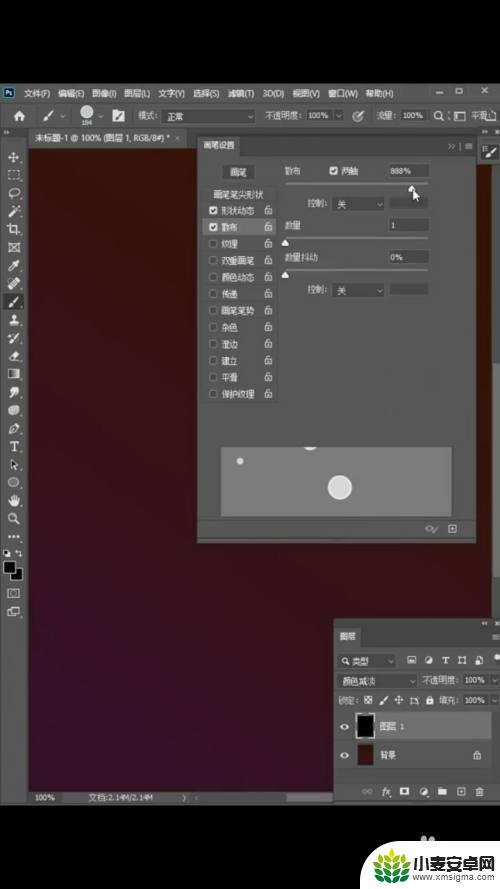Open the 文件(F) menu
Viewport: 500px width, 889px height.
(x=37, y=93)
